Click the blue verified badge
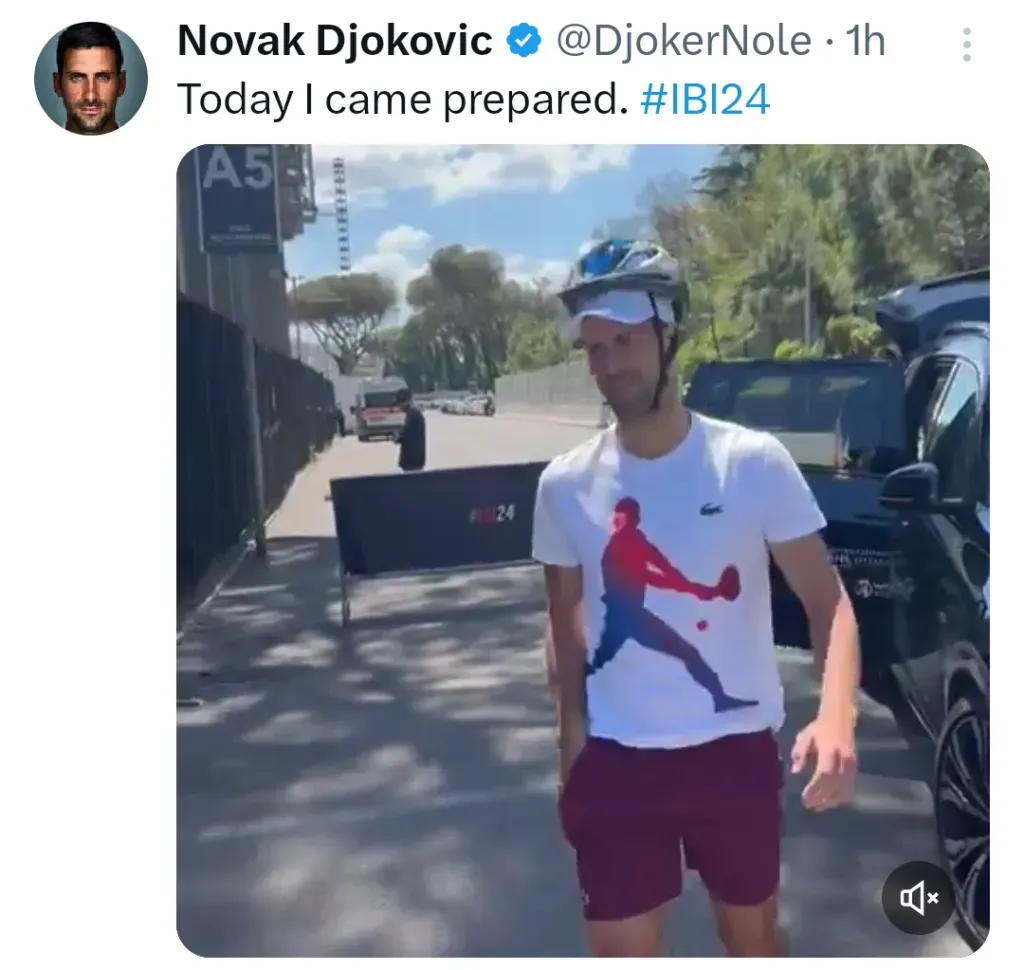This screenshot has height=970, width=1024. click(x=524, y=40)
